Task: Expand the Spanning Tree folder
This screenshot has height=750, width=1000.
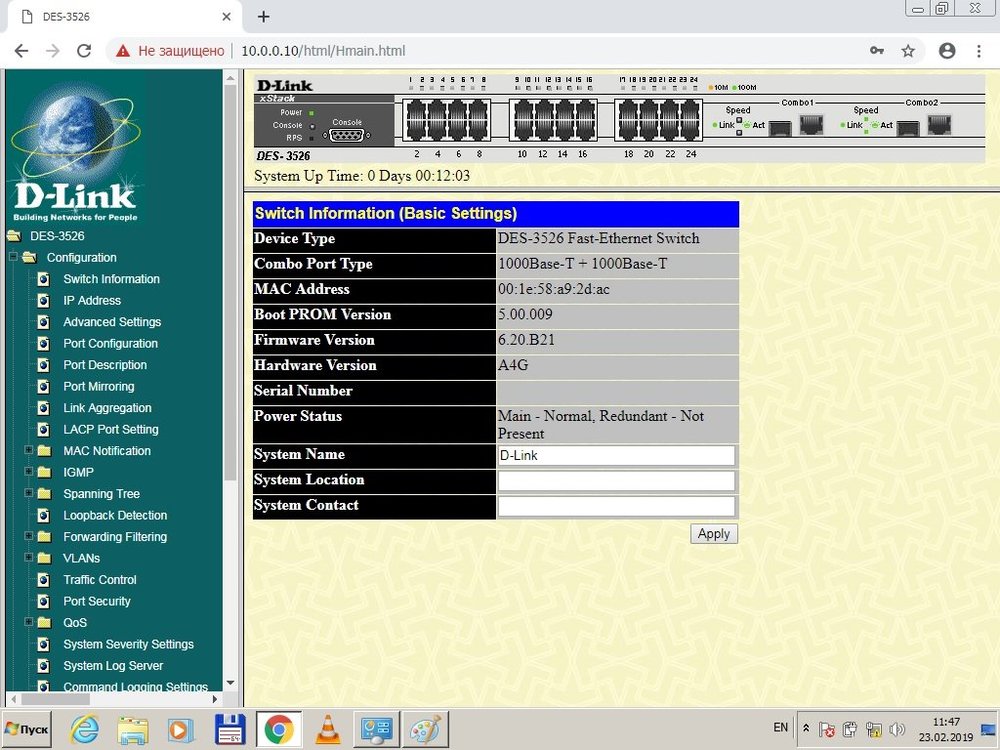Action: [x=29, y=494]
